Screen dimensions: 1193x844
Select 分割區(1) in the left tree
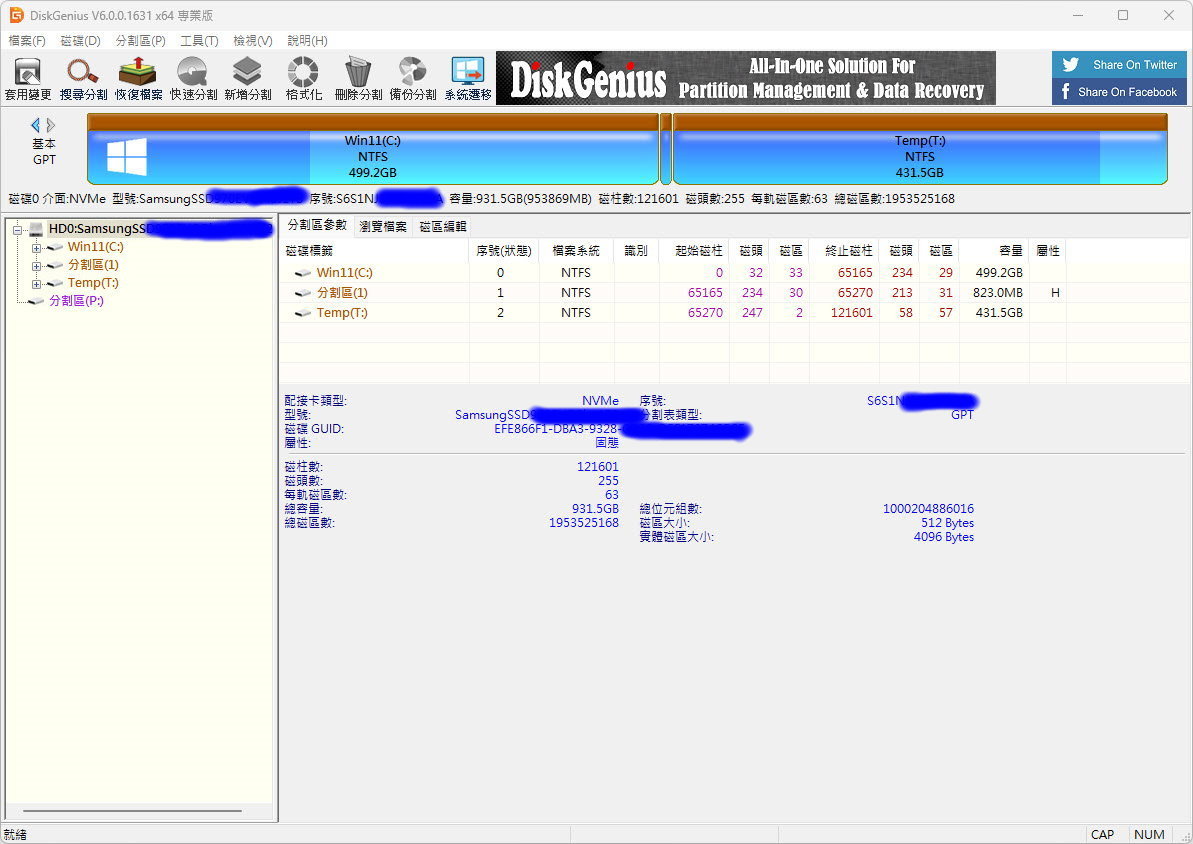tap(93, 265)
